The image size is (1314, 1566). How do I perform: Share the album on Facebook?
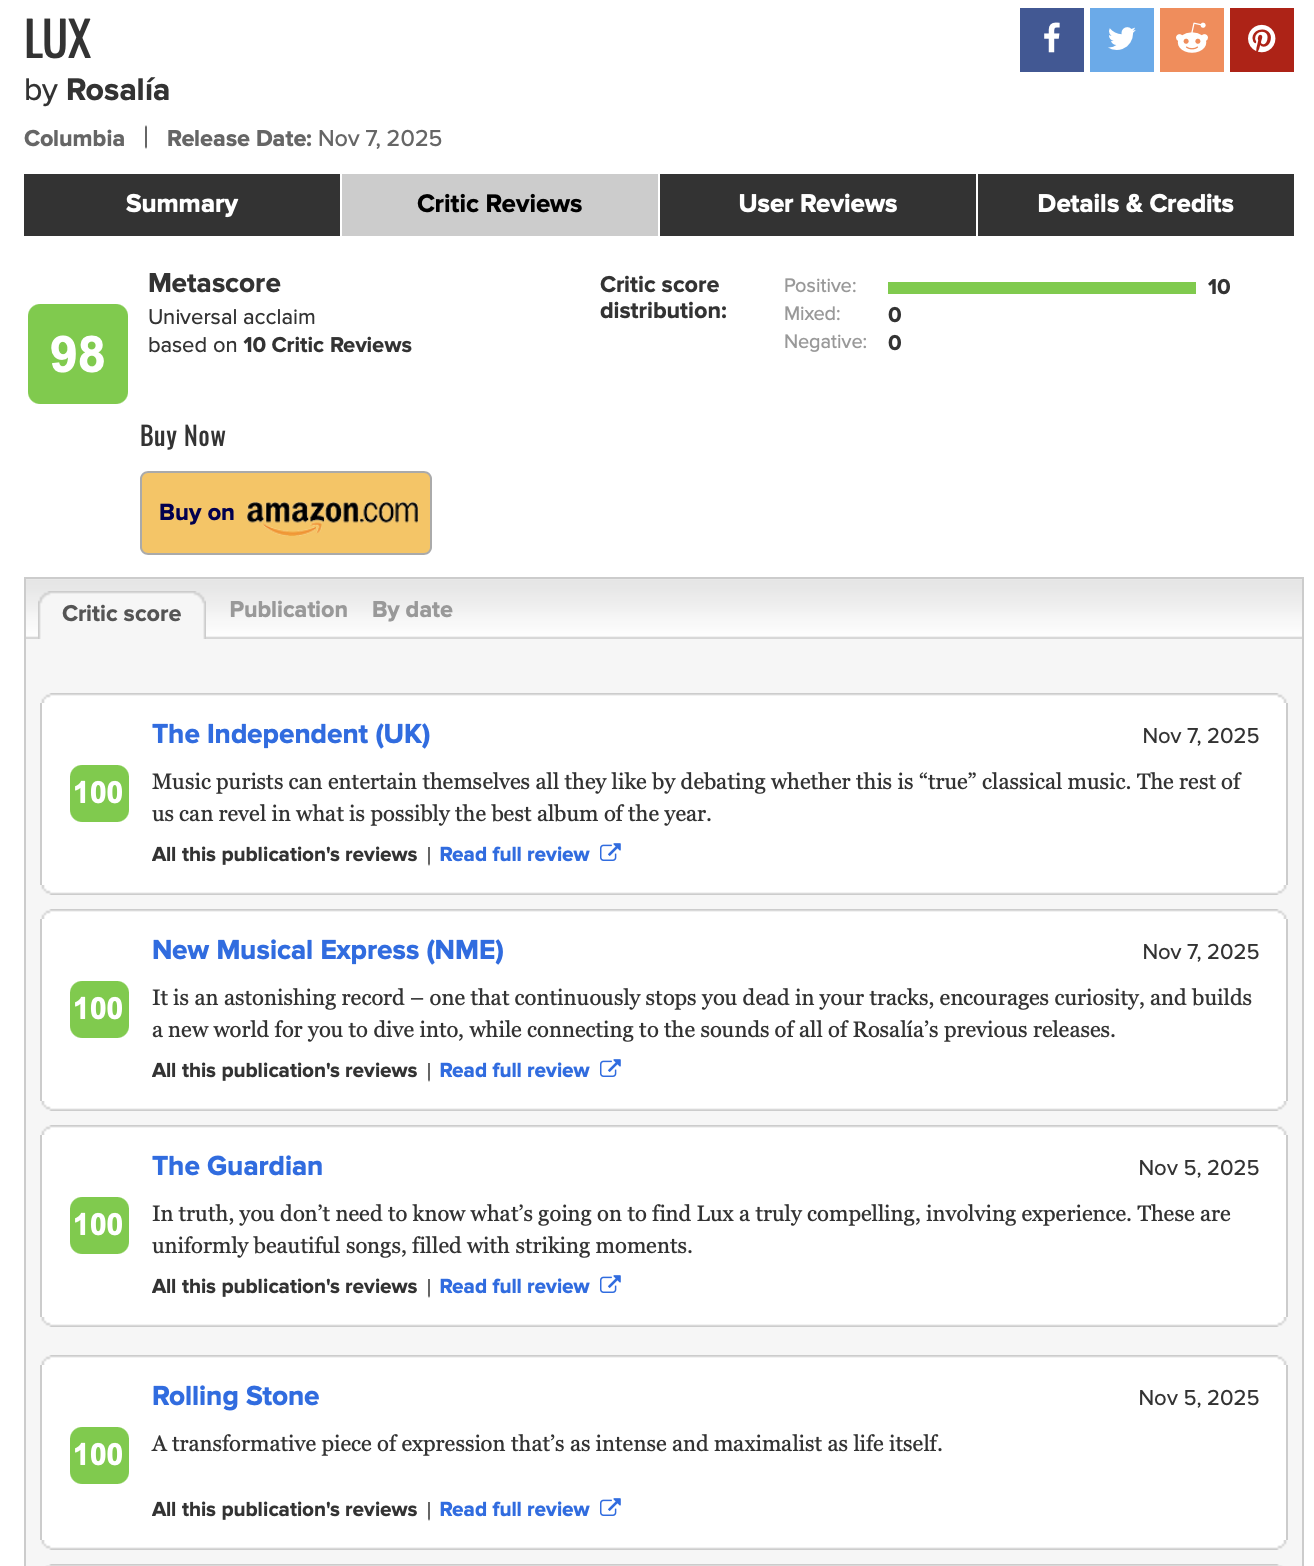tap(1051, 40)
